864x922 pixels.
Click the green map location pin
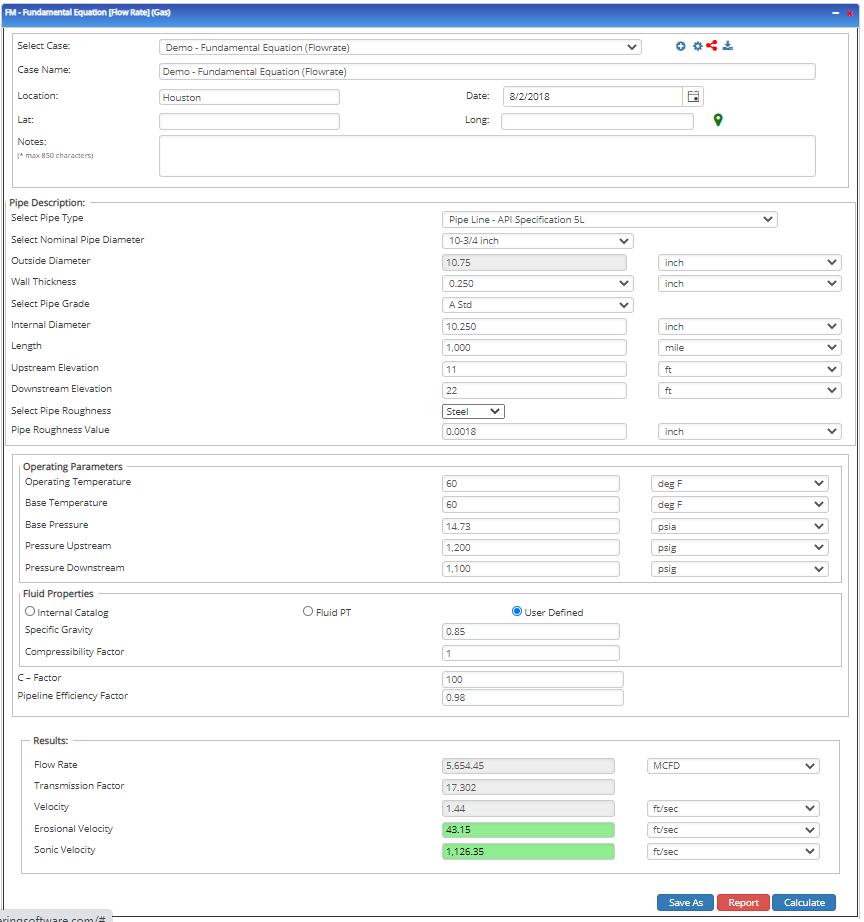[x=718, y=120]
